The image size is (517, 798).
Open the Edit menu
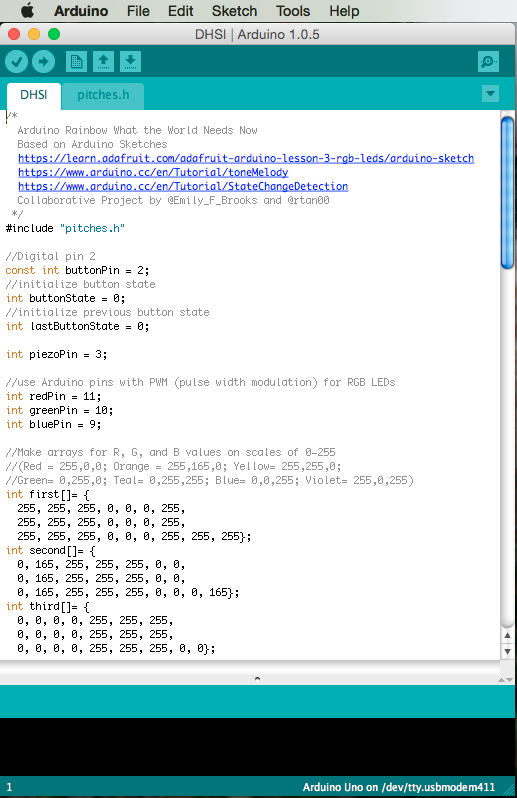181,11
